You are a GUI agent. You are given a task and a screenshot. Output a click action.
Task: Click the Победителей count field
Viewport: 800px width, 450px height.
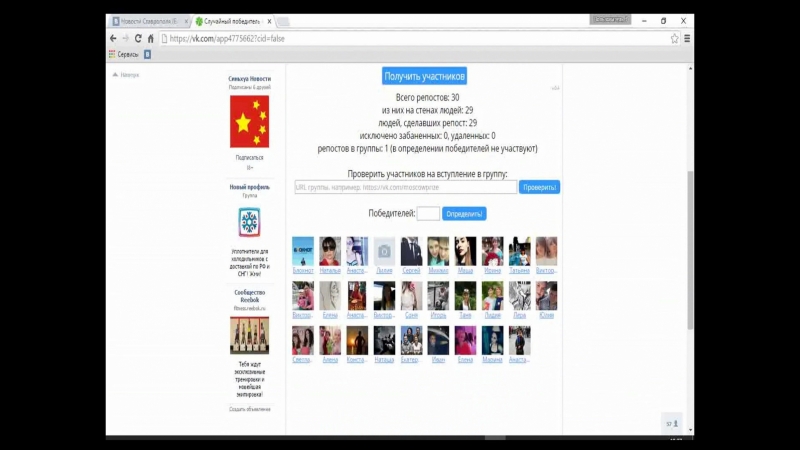(x=428, y=213)
